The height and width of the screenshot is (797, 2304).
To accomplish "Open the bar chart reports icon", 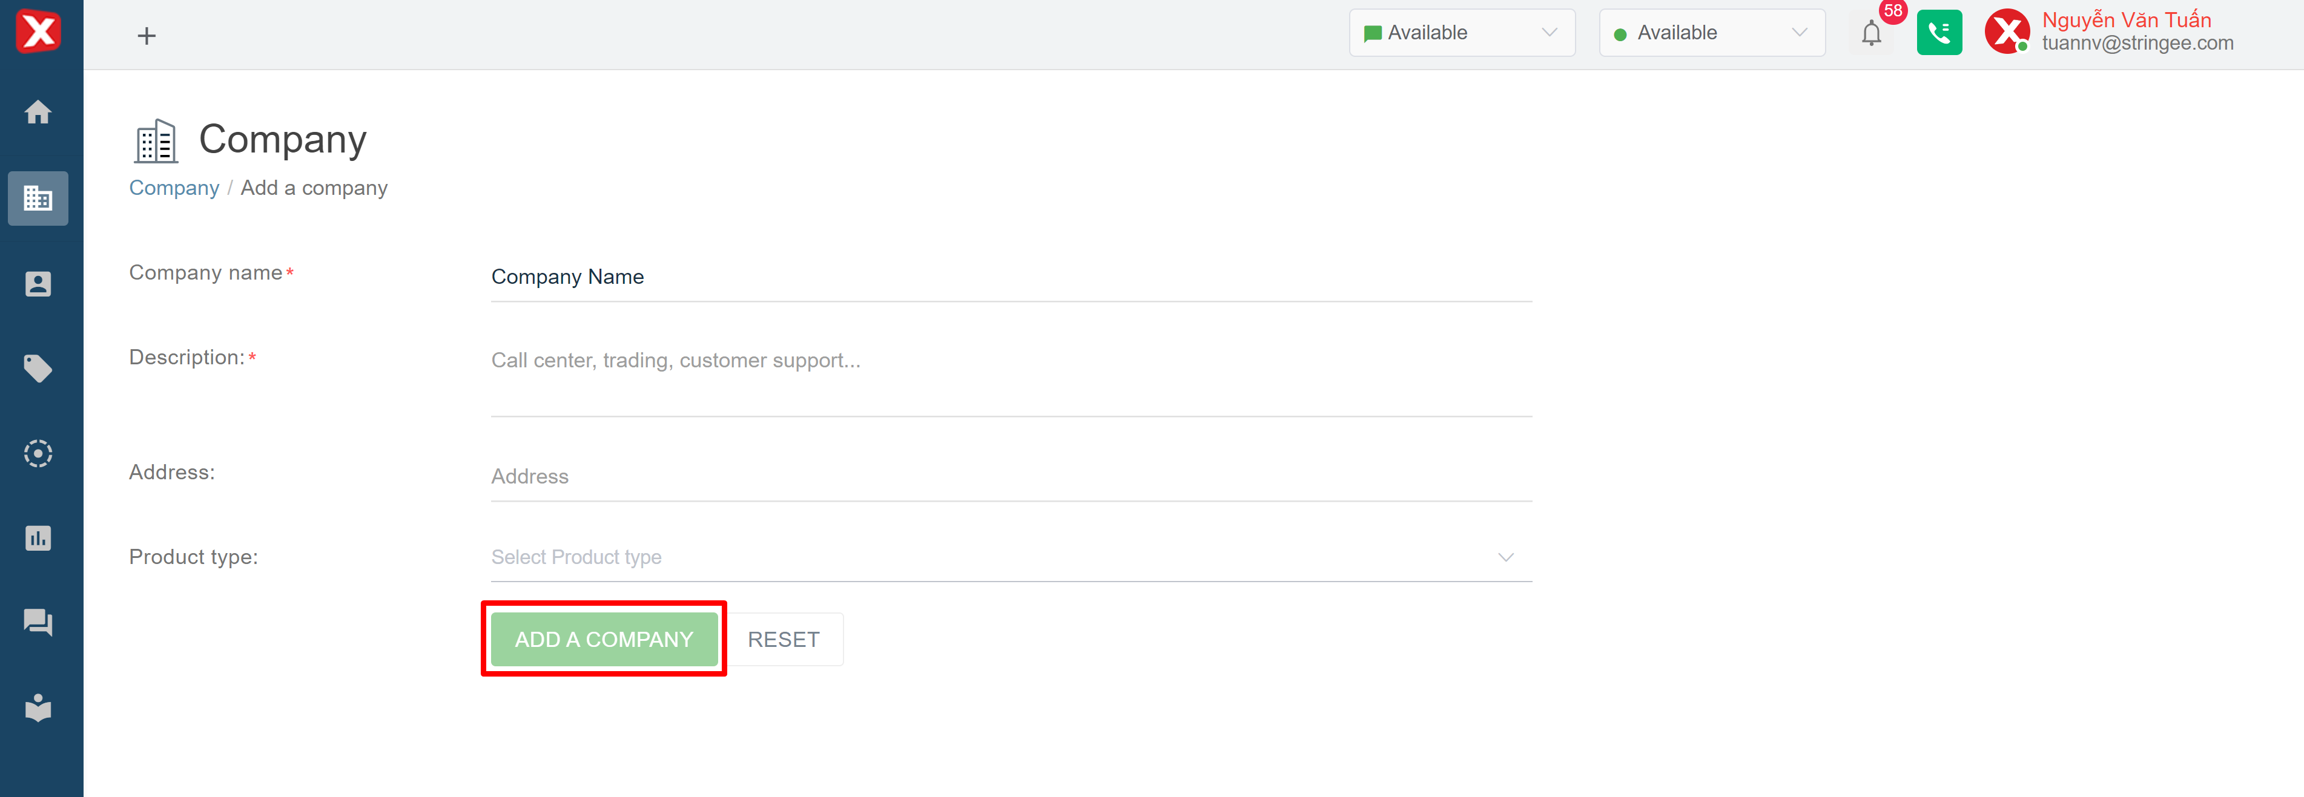I will click(38, 538).
